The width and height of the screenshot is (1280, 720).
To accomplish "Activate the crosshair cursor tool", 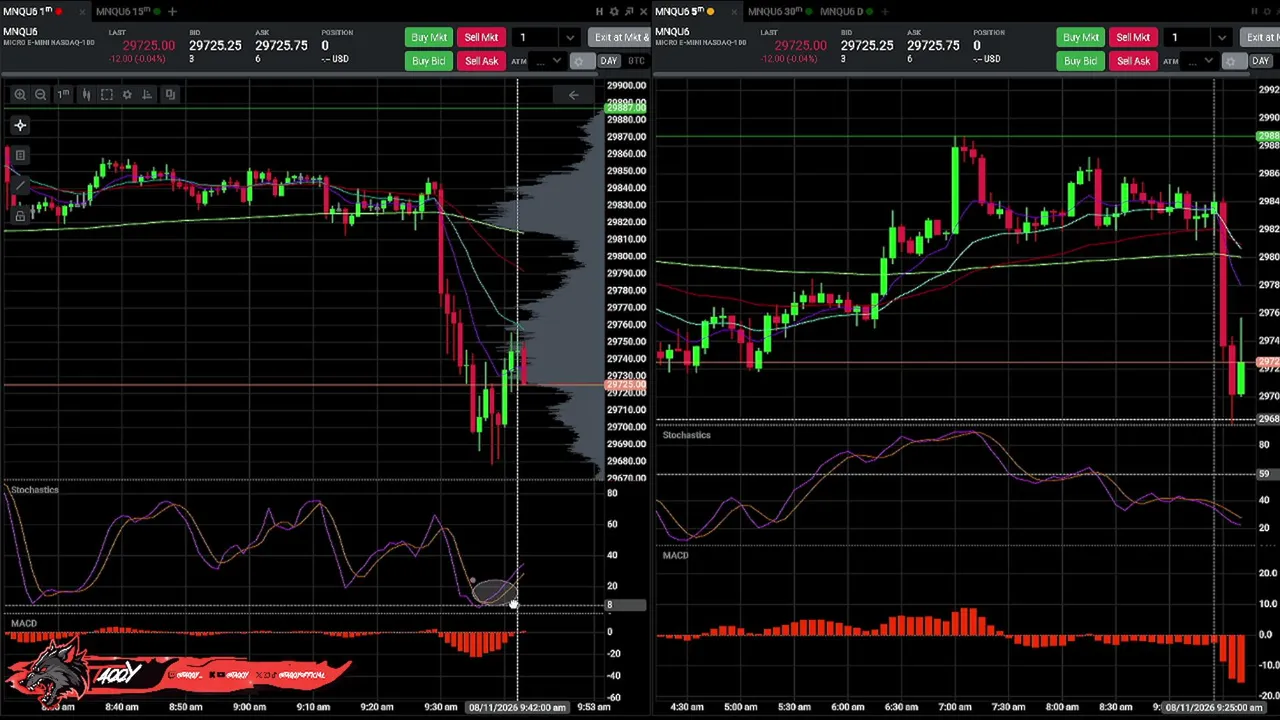I will click(20, 125).
